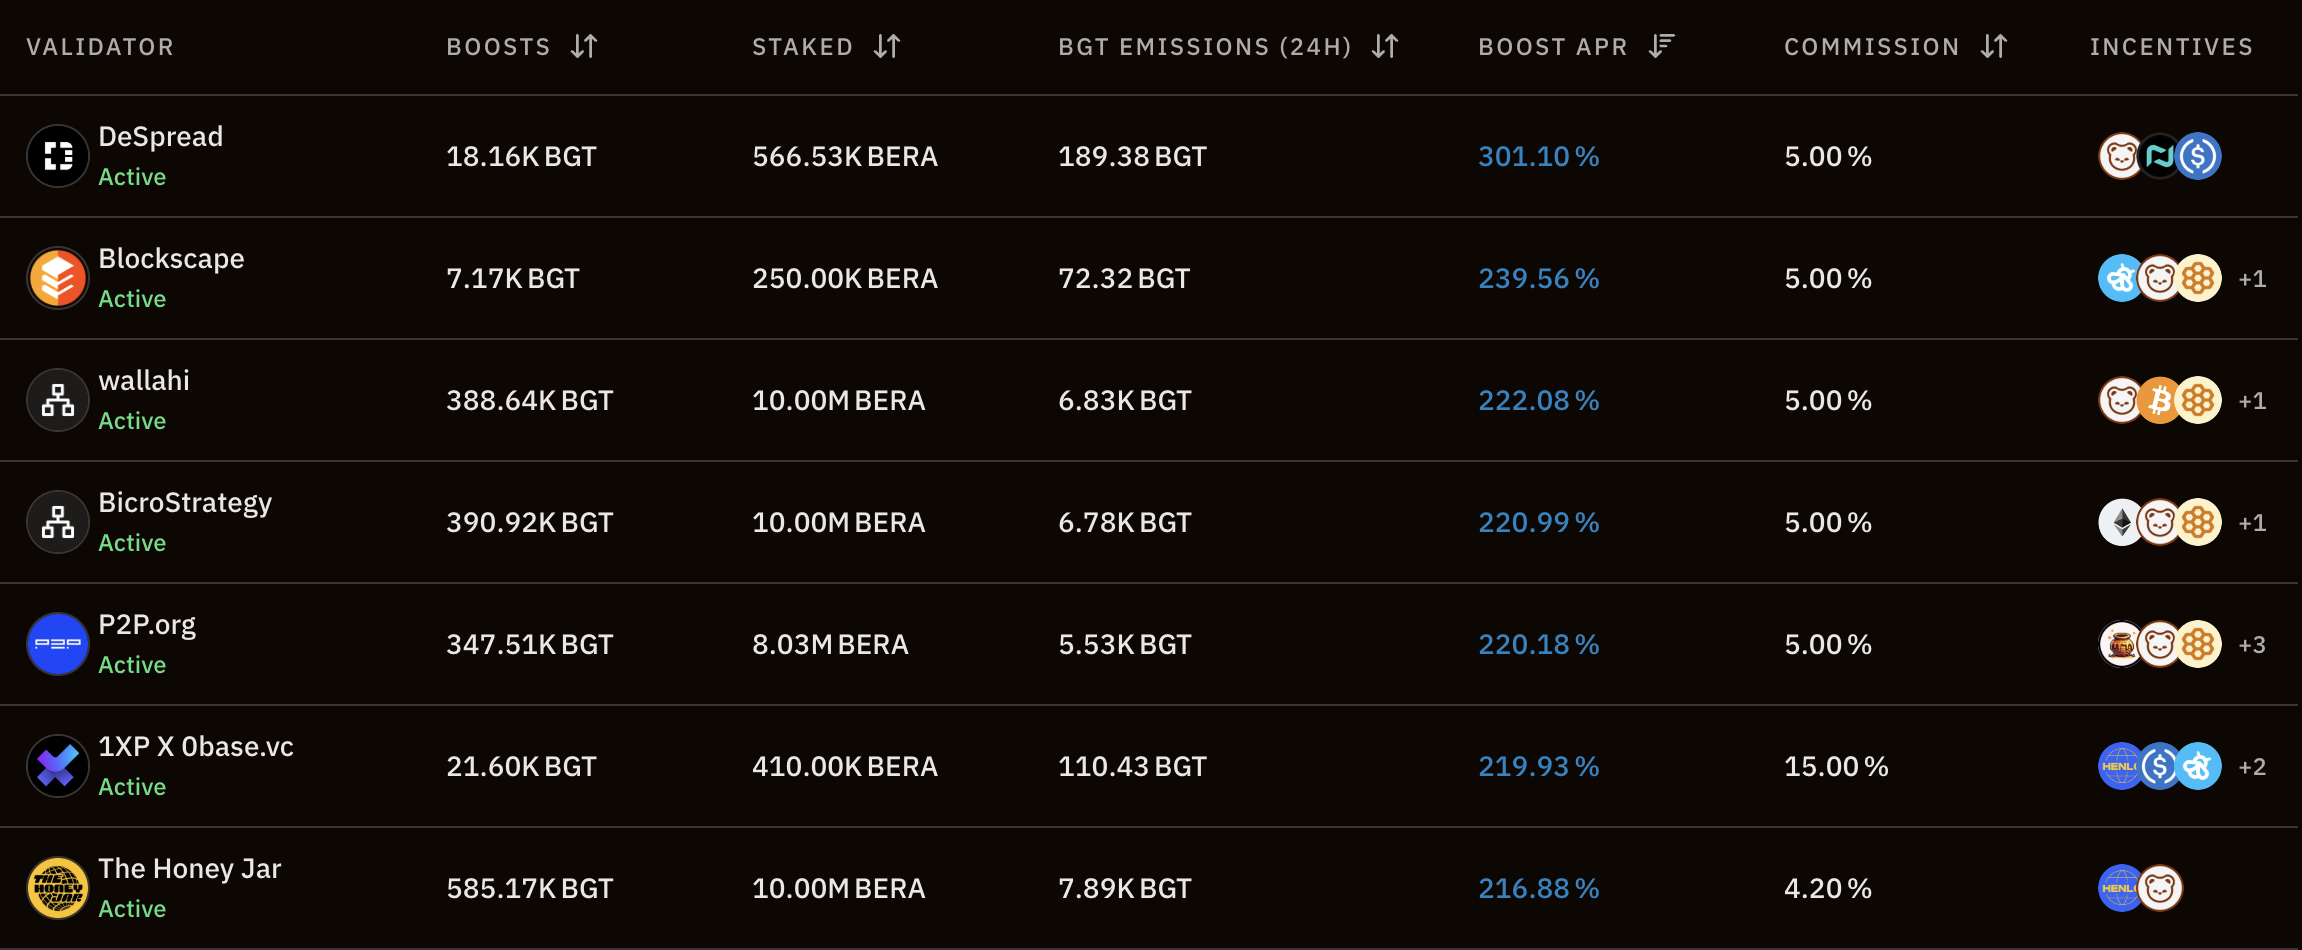This screenshot has width=2302, height=950.
Task: Sort validators by Boosts column arrows
Action: (x=584, y=46)
